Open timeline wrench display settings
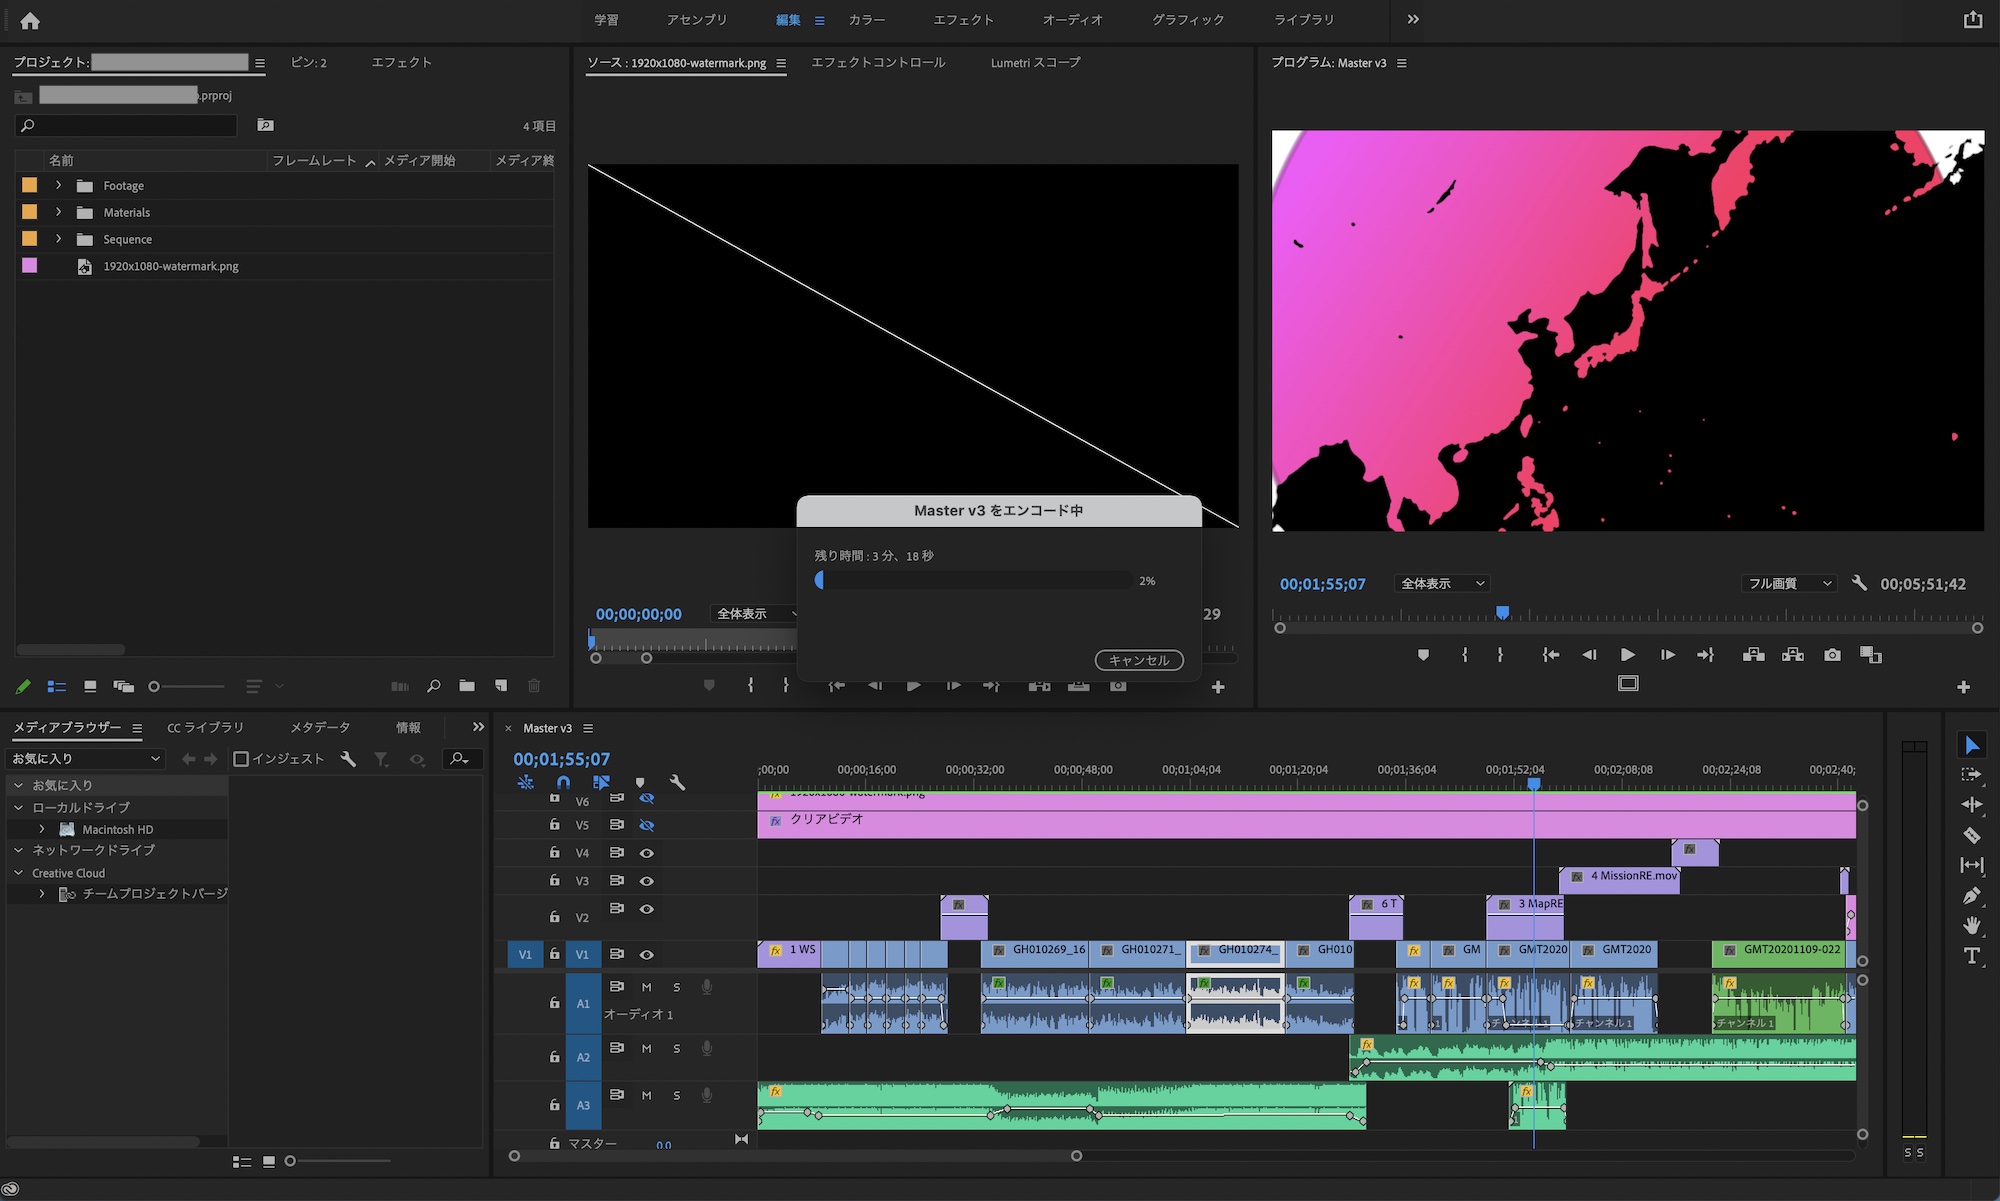This screenshot has height=1201, width=2000. tap(677, 783)
